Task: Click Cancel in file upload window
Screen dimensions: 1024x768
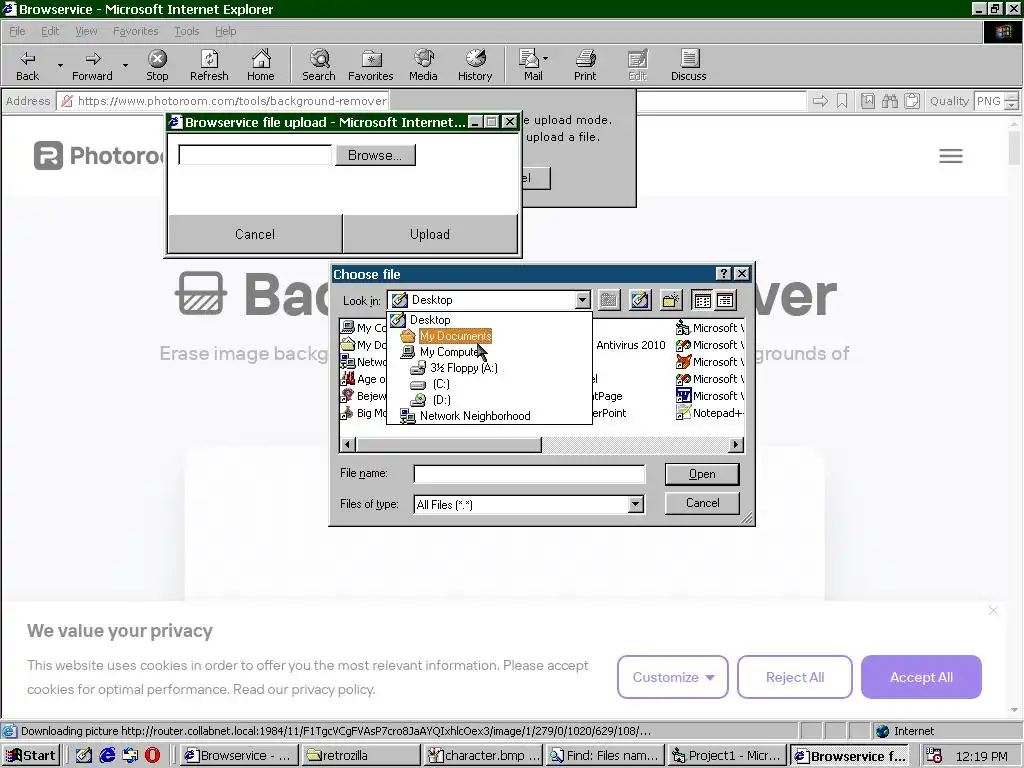Action: (x=255, y=234)
